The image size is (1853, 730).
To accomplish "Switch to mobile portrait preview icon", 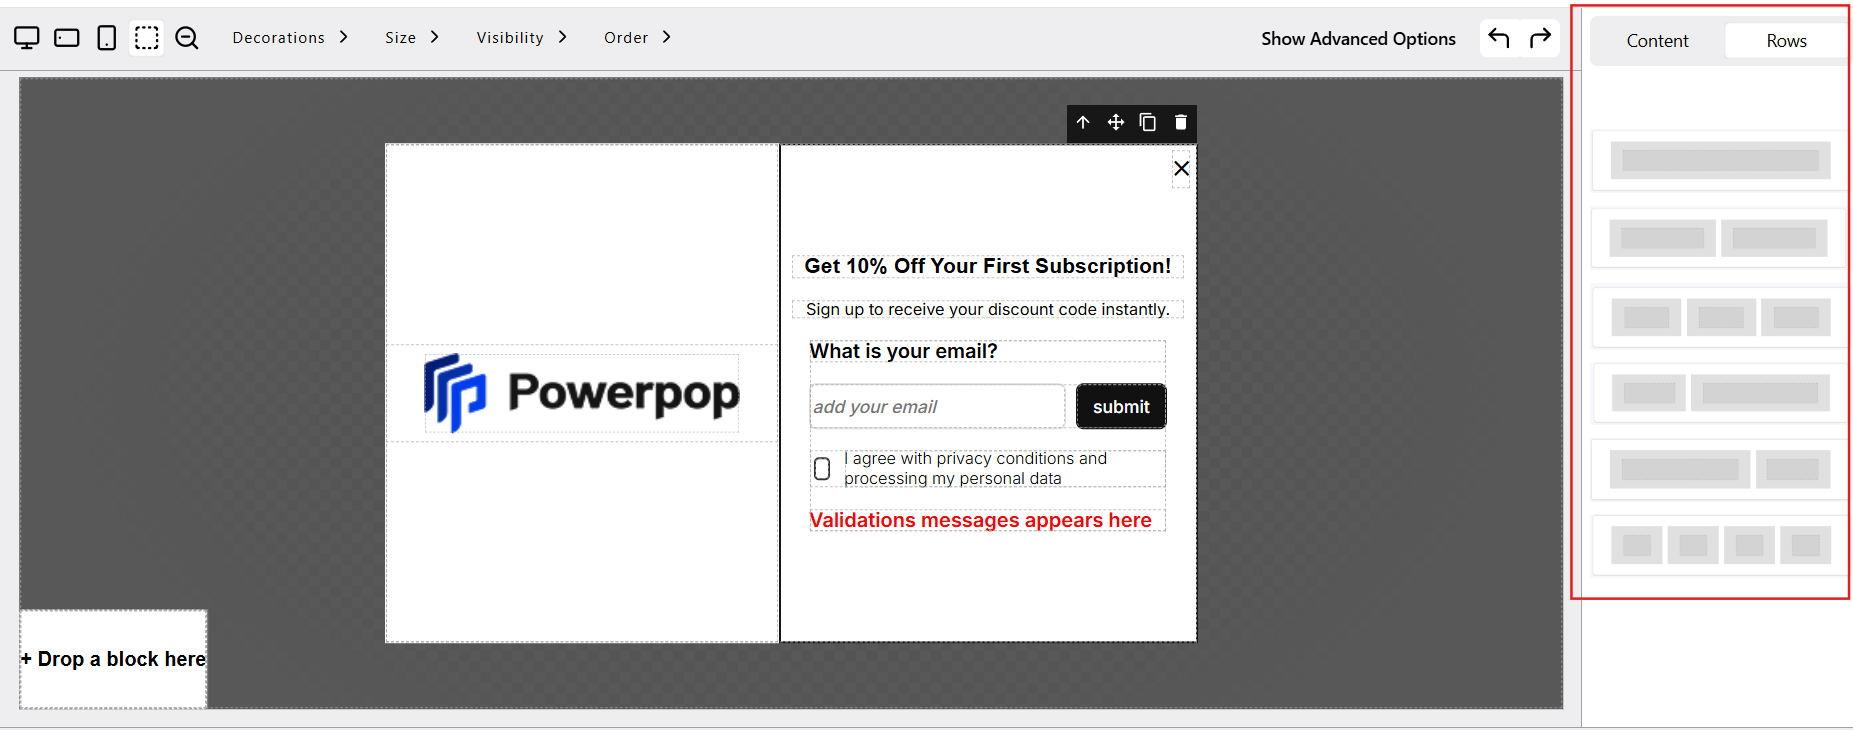I will click(x=106, y=38).
